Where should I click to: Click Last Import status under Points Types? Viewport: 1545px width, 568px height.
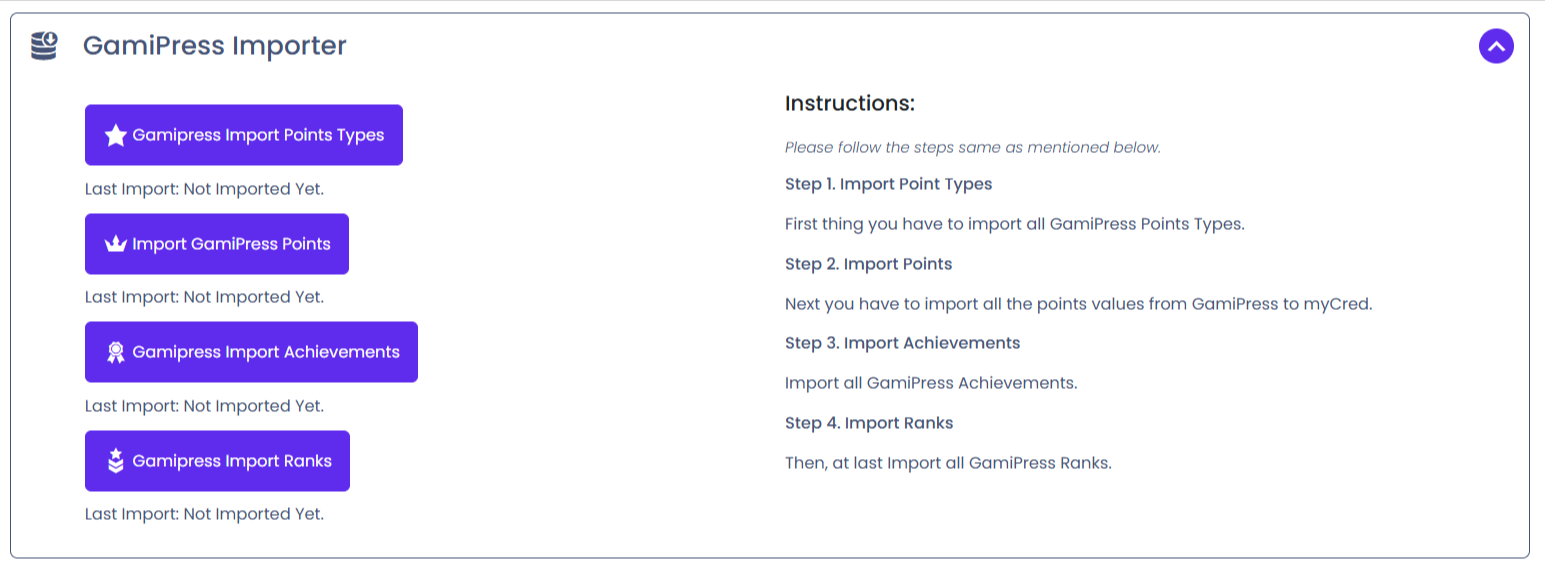point(204,189)
